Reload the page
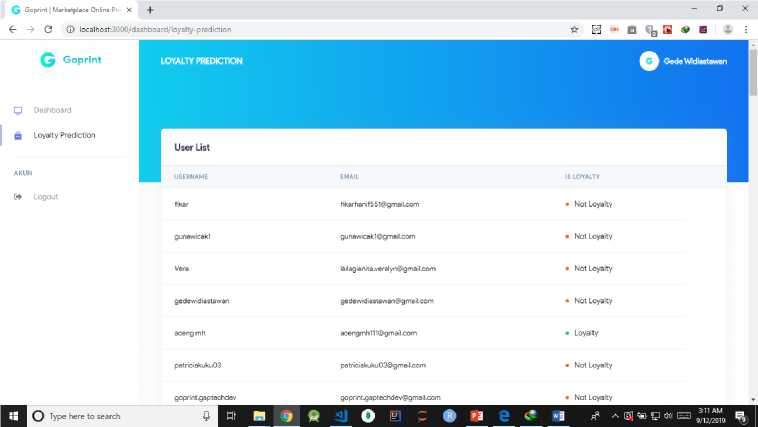 coord(48,29)
